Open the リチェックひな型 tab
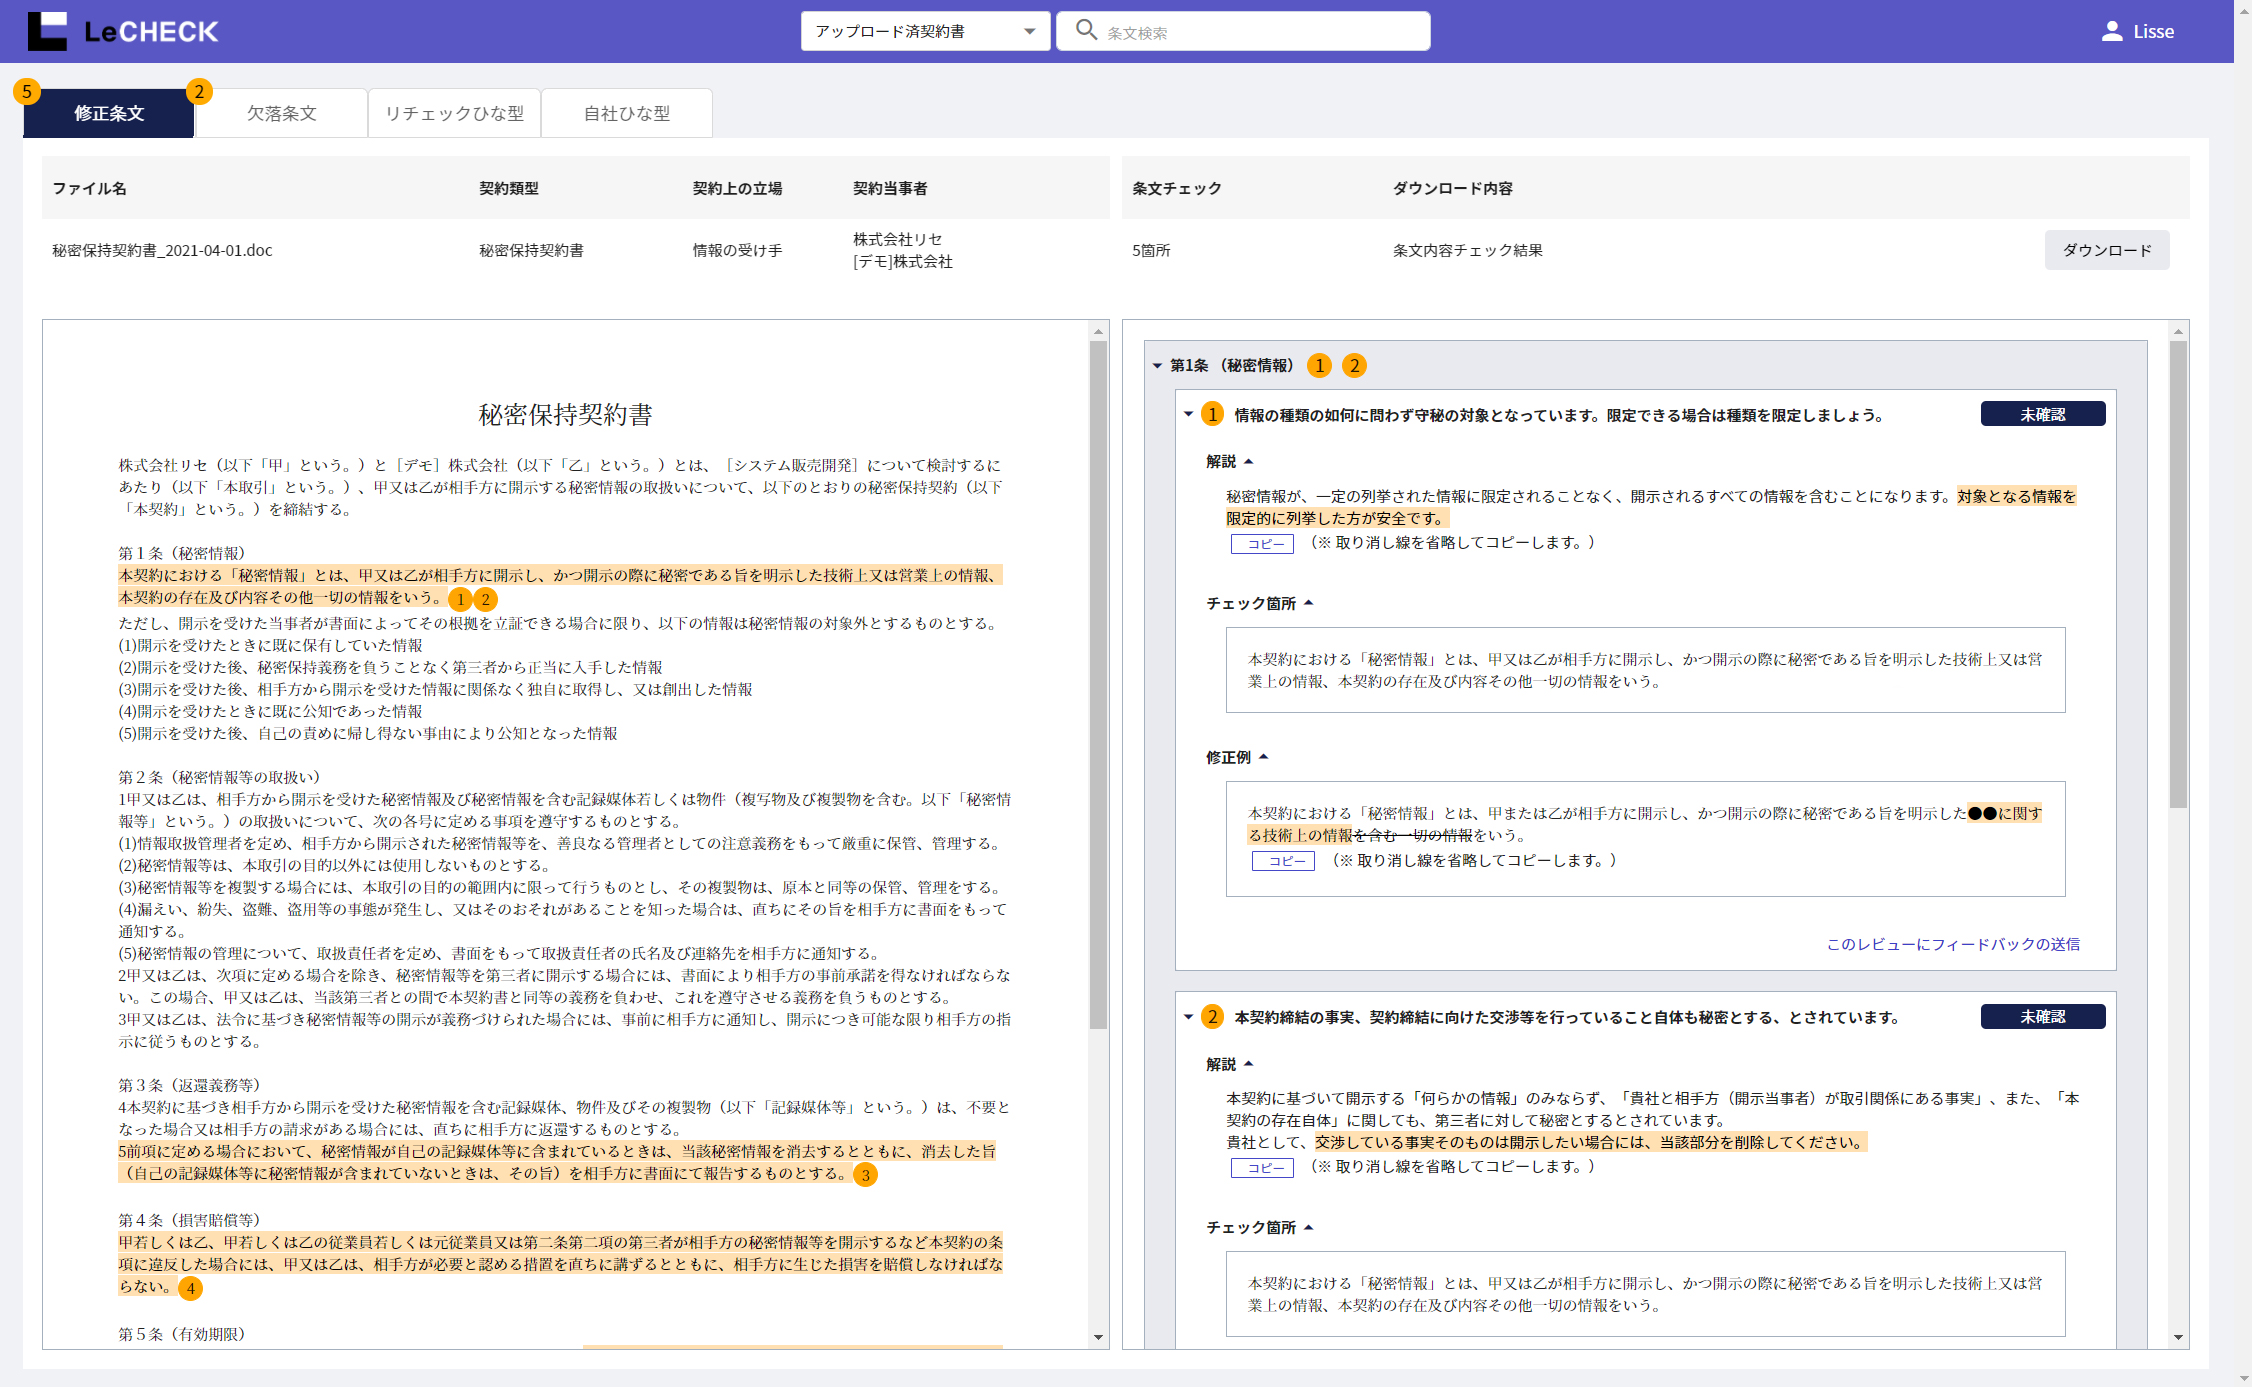Screen dimensions: 2252x1387 [x=455, y=113]
